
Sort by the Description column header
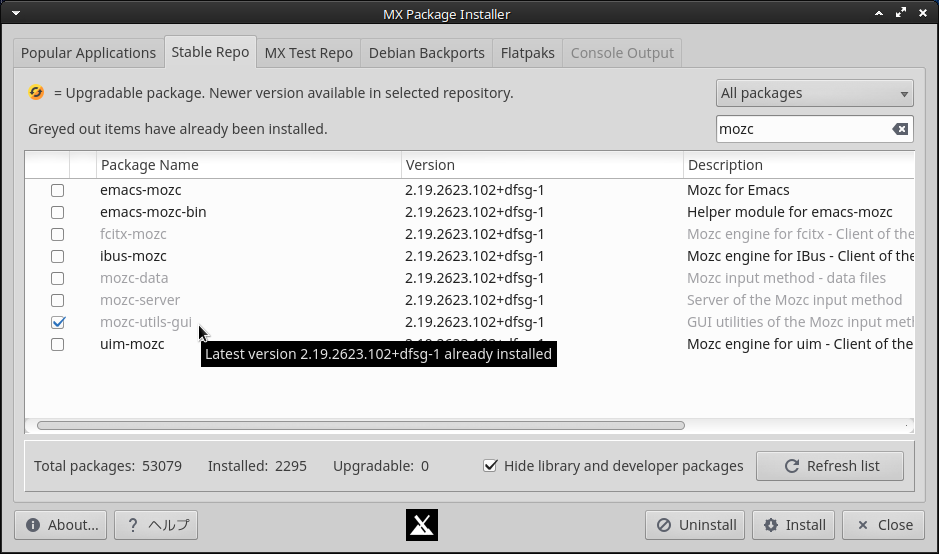click(x=799, y=165)
